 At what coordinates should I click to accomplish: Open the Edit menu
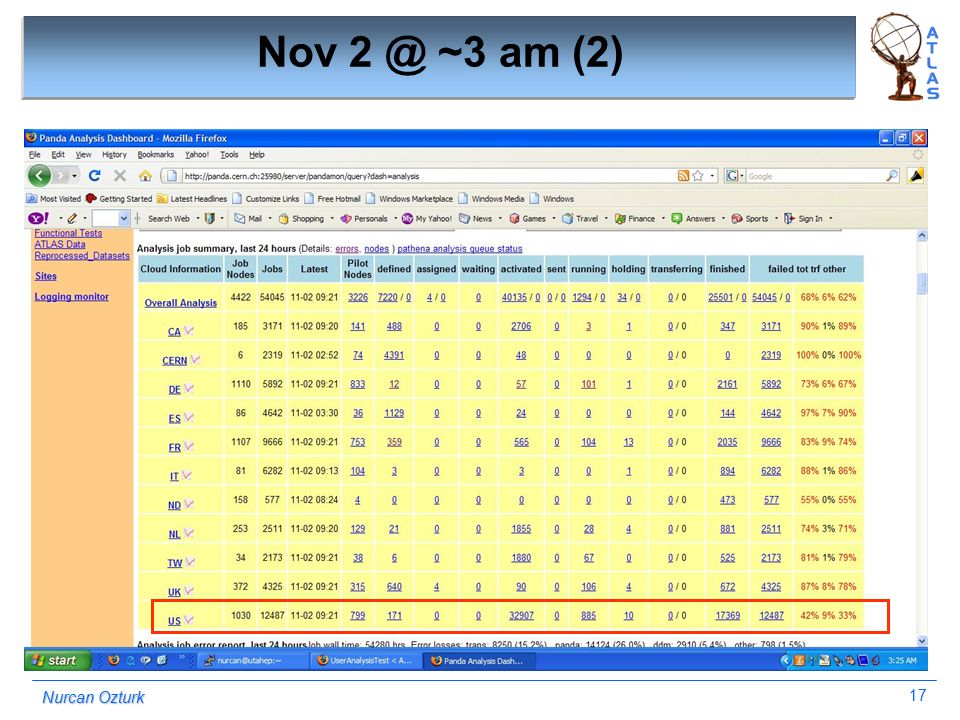point(58,154)
